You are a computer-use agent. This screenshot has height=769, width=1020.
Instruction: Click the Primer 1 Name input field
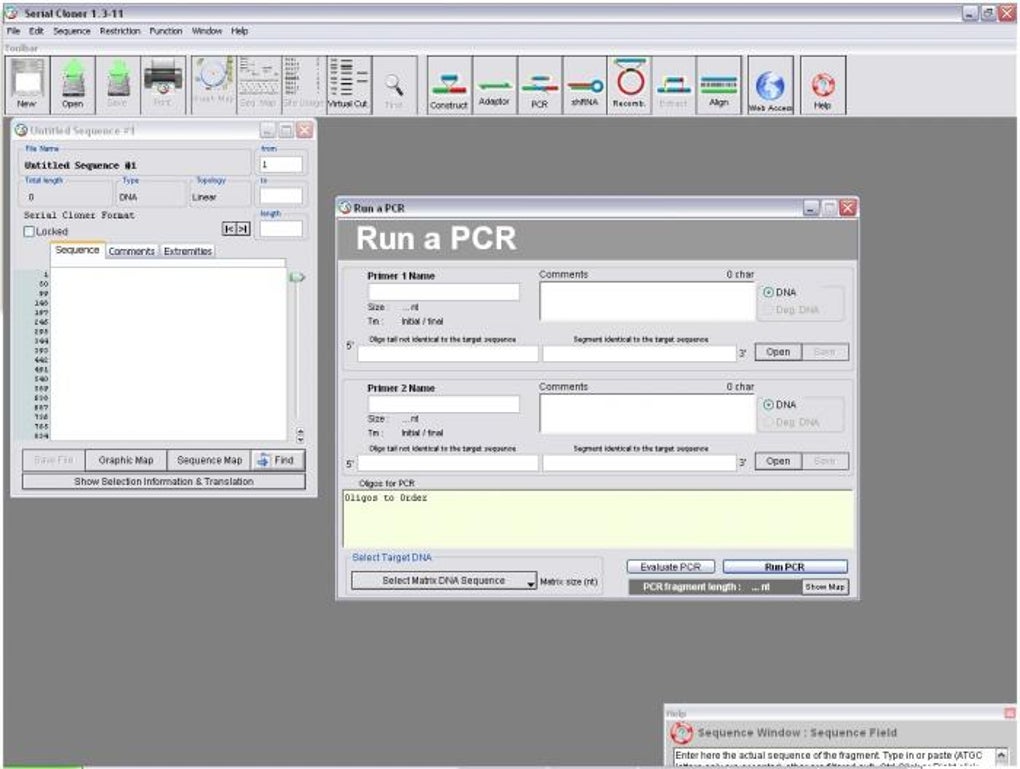(444, 292)
